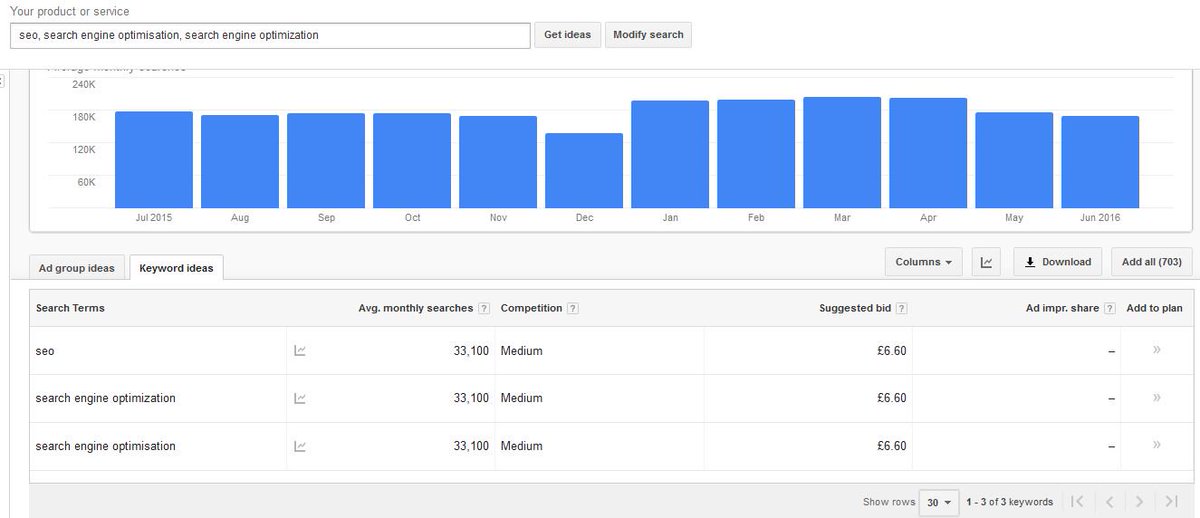Sort by Competition column header
The height and width of the screenshot is (518, 1200).
tap(531, 308)
